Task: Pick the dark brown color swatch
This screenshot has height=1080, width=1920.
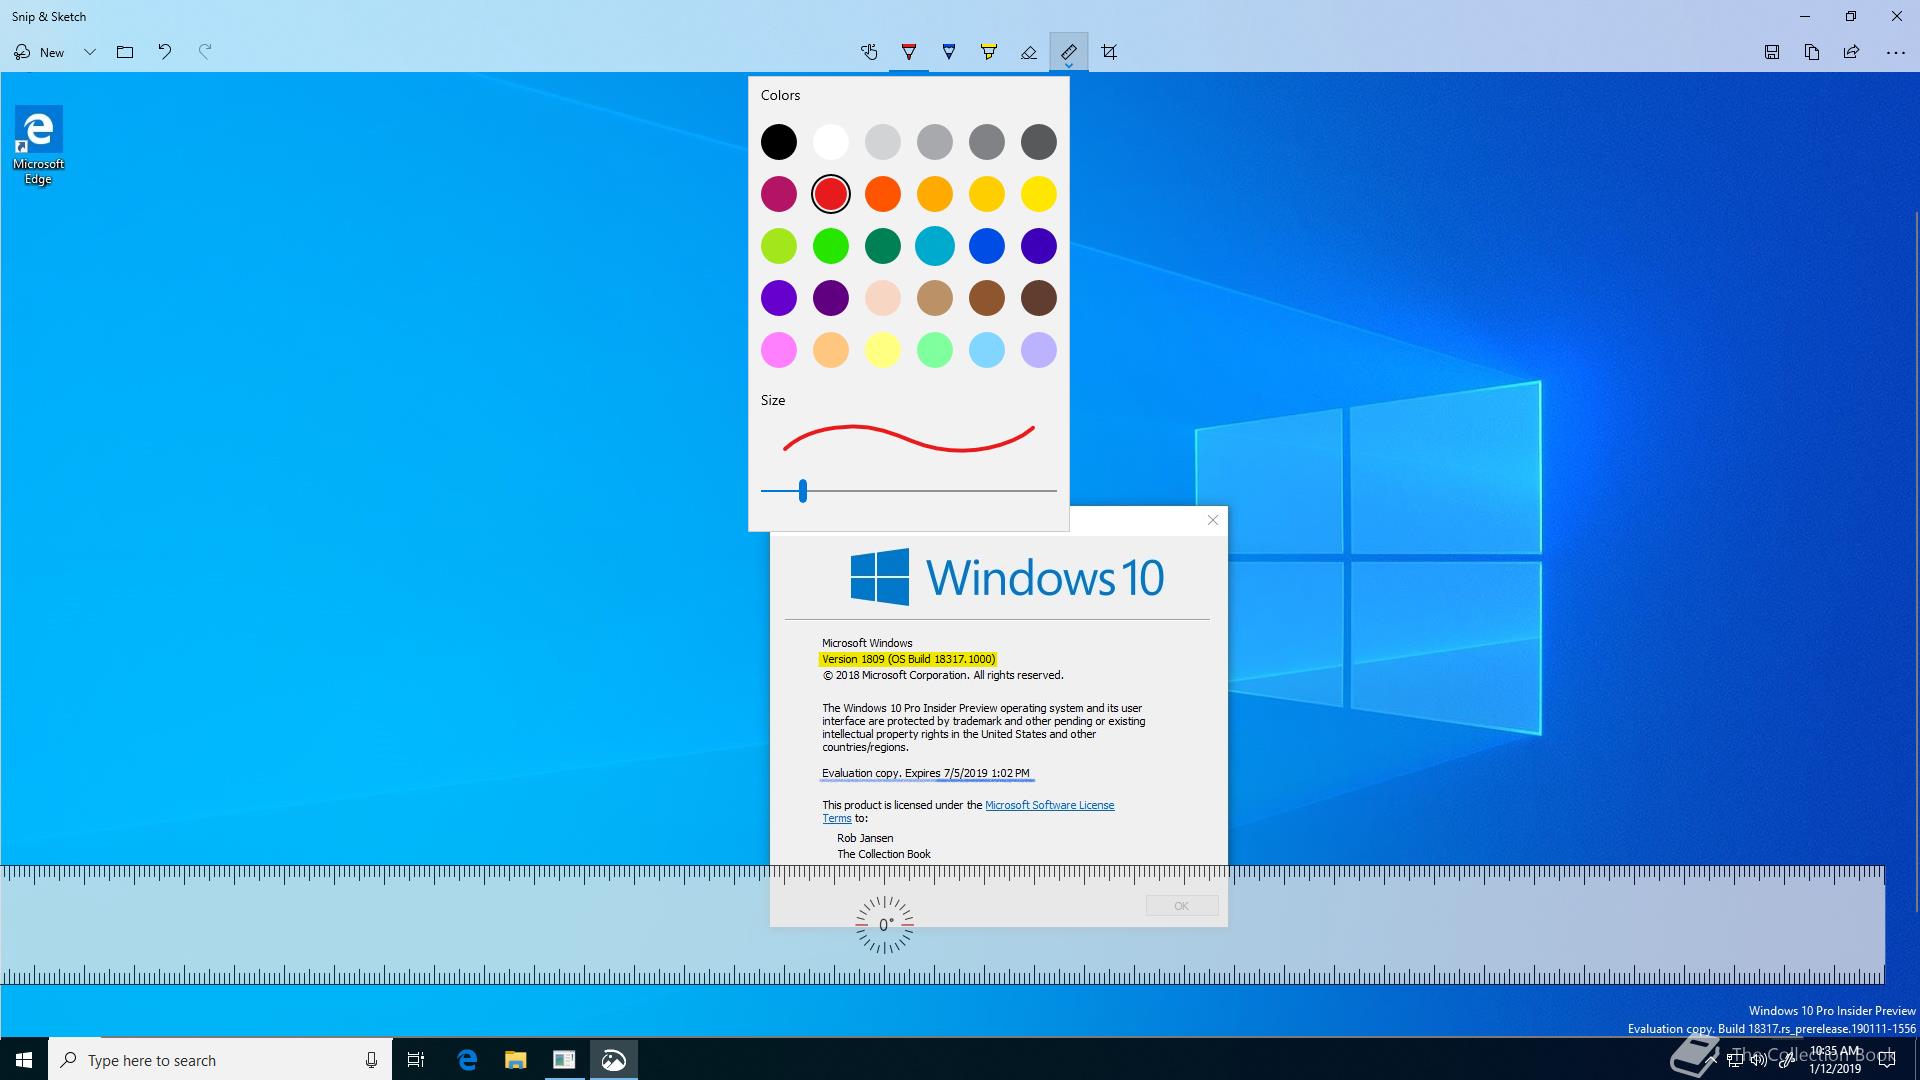Action: click(x=1039, y=298)
